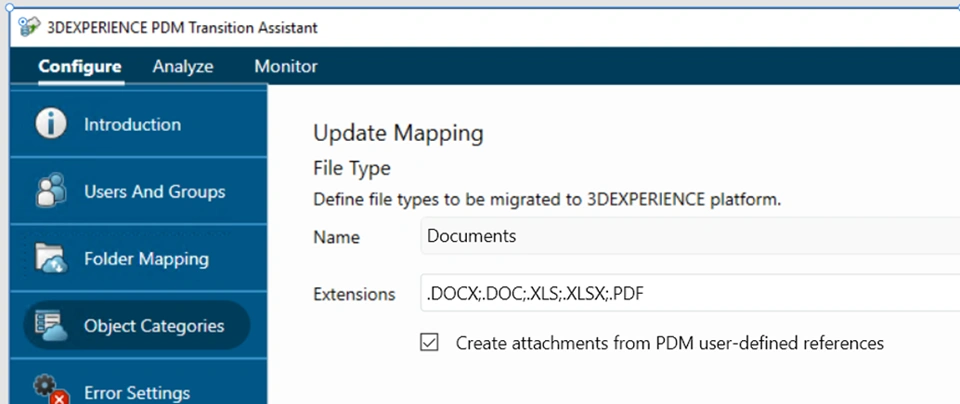Select Object Categories sidebar item
The image size is (960, 404).
coord(154,325)
